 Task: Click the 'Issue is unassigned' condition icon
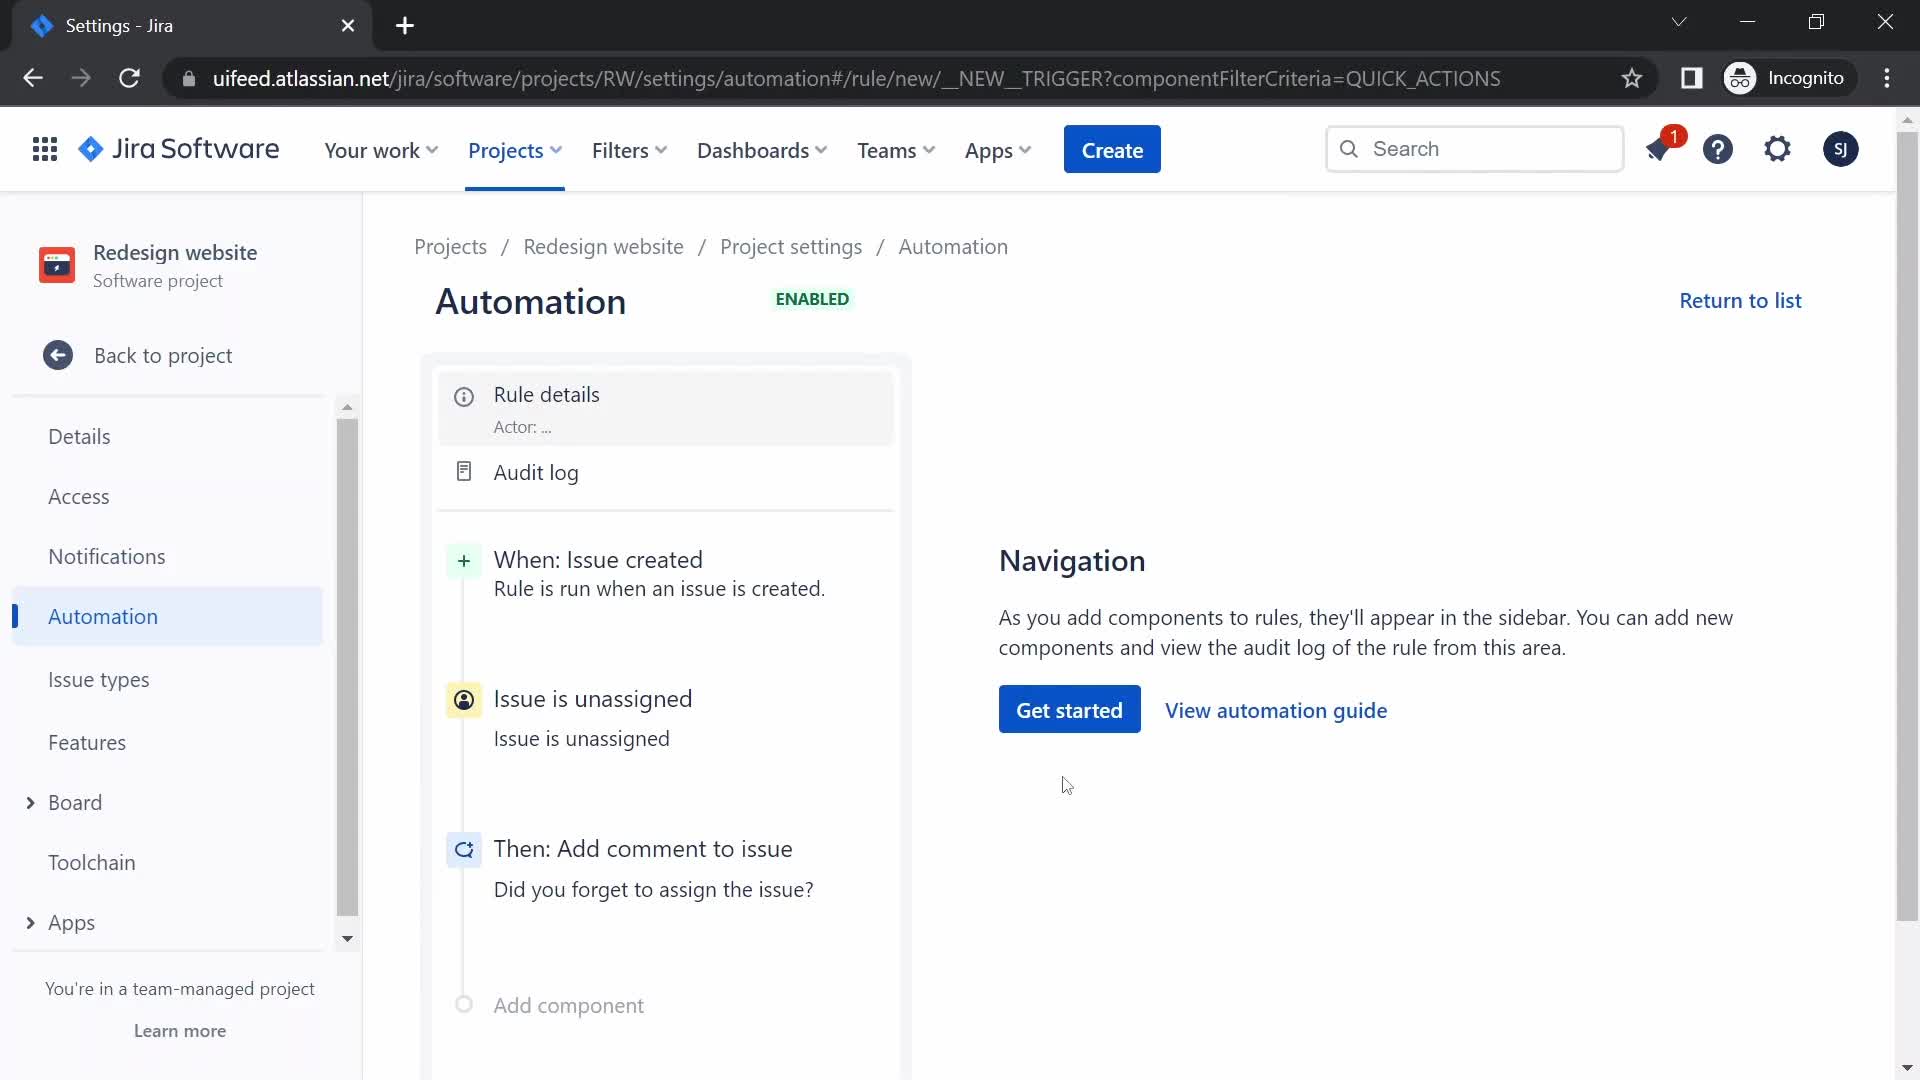pos(463,699)
